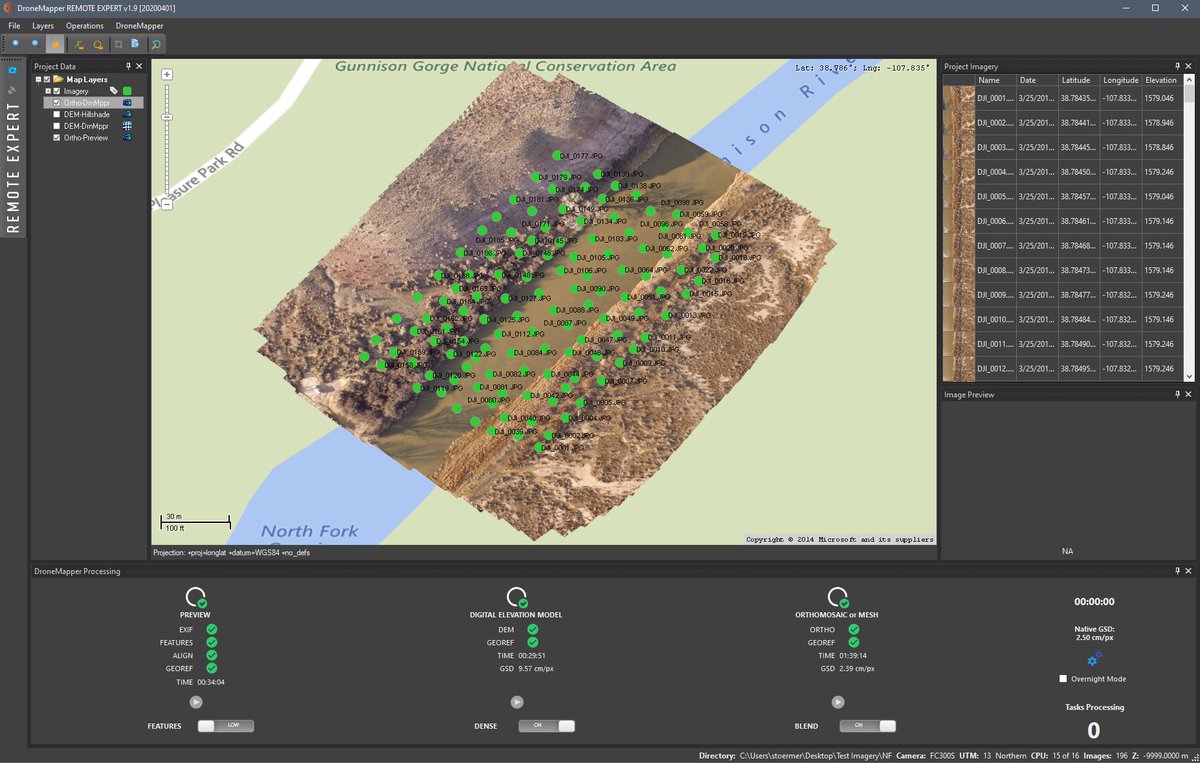The width and height of the screenshot is (1200, 763).
Task: Pin the Project Imagery panel
Action: tap(1177, 66)
